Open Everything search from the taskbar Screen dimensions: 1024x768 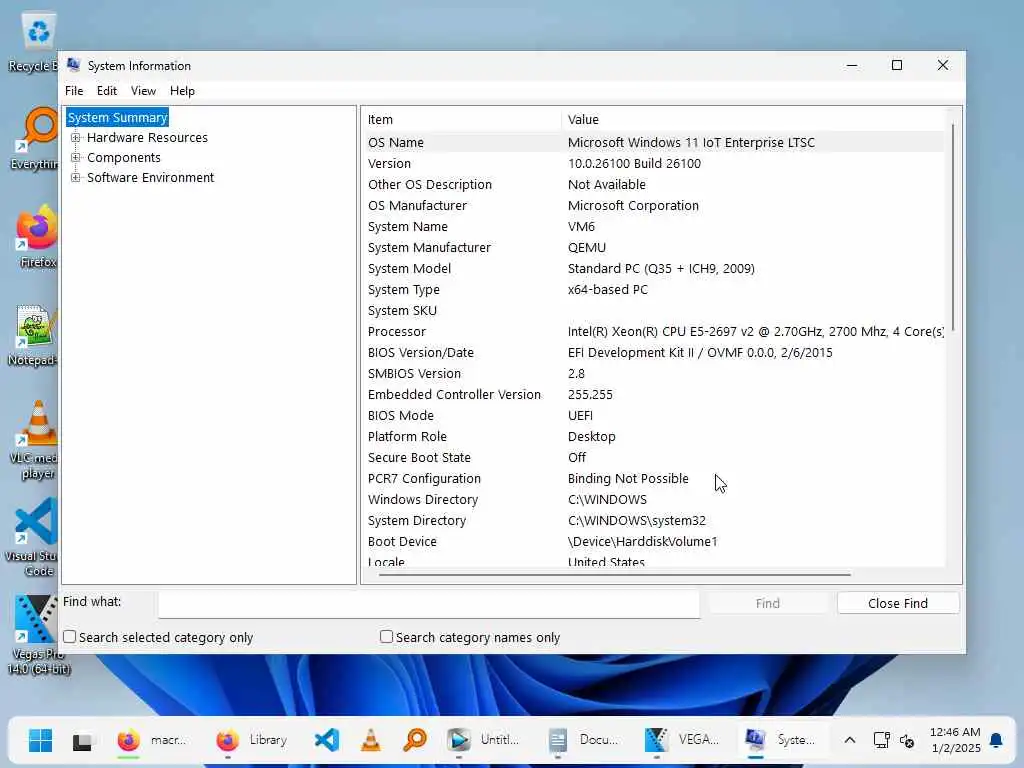coord(415,740)
